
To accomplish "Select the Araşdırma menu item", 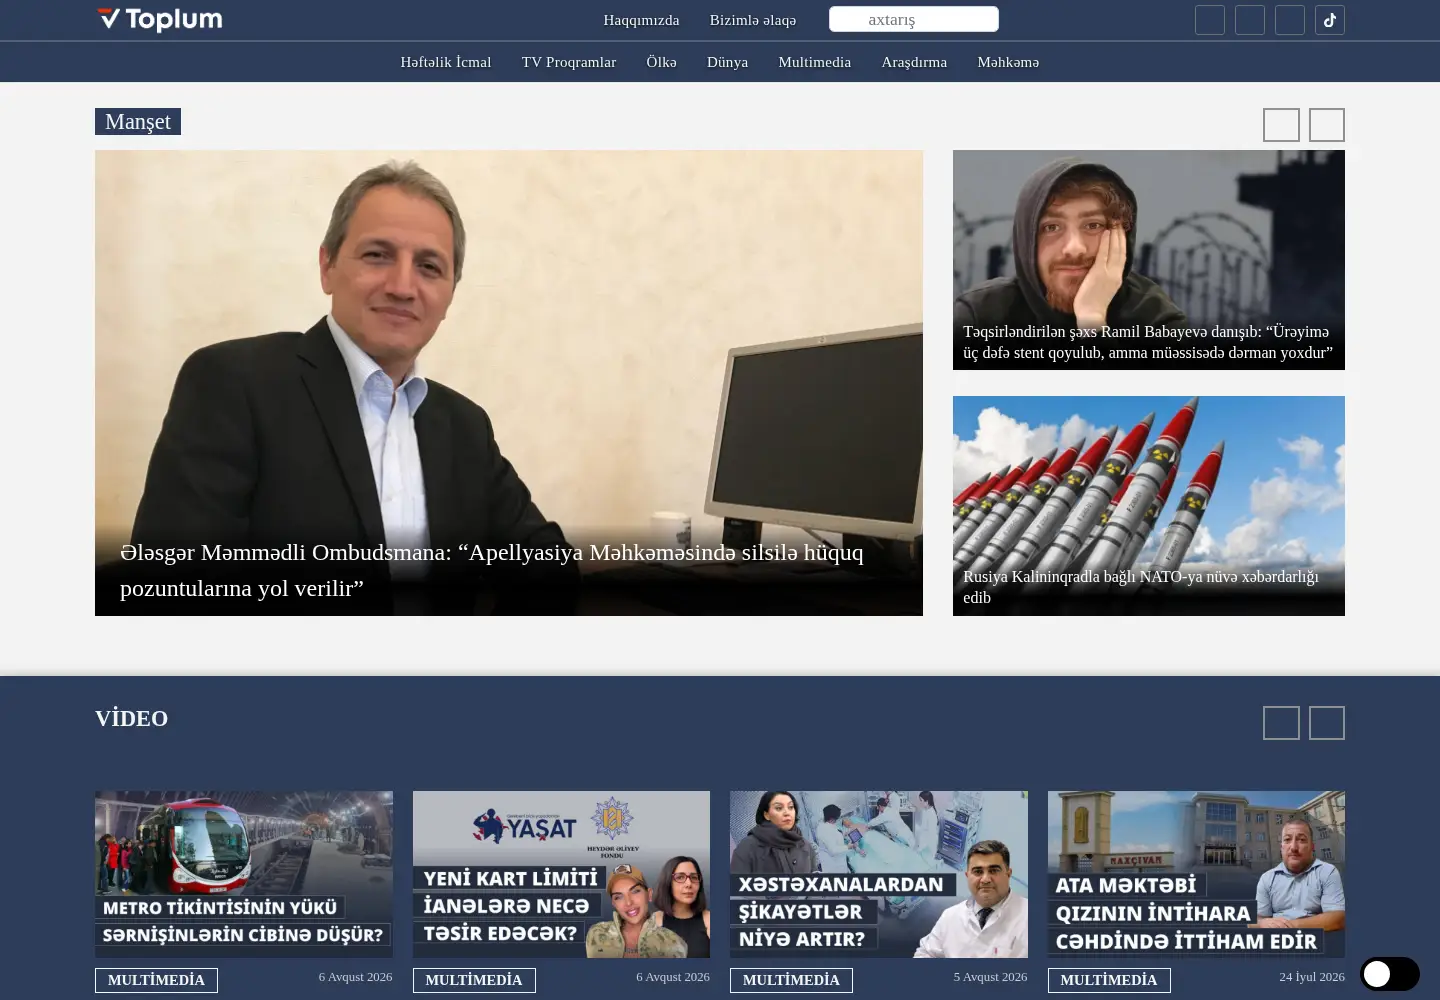I will coord(914,62).
